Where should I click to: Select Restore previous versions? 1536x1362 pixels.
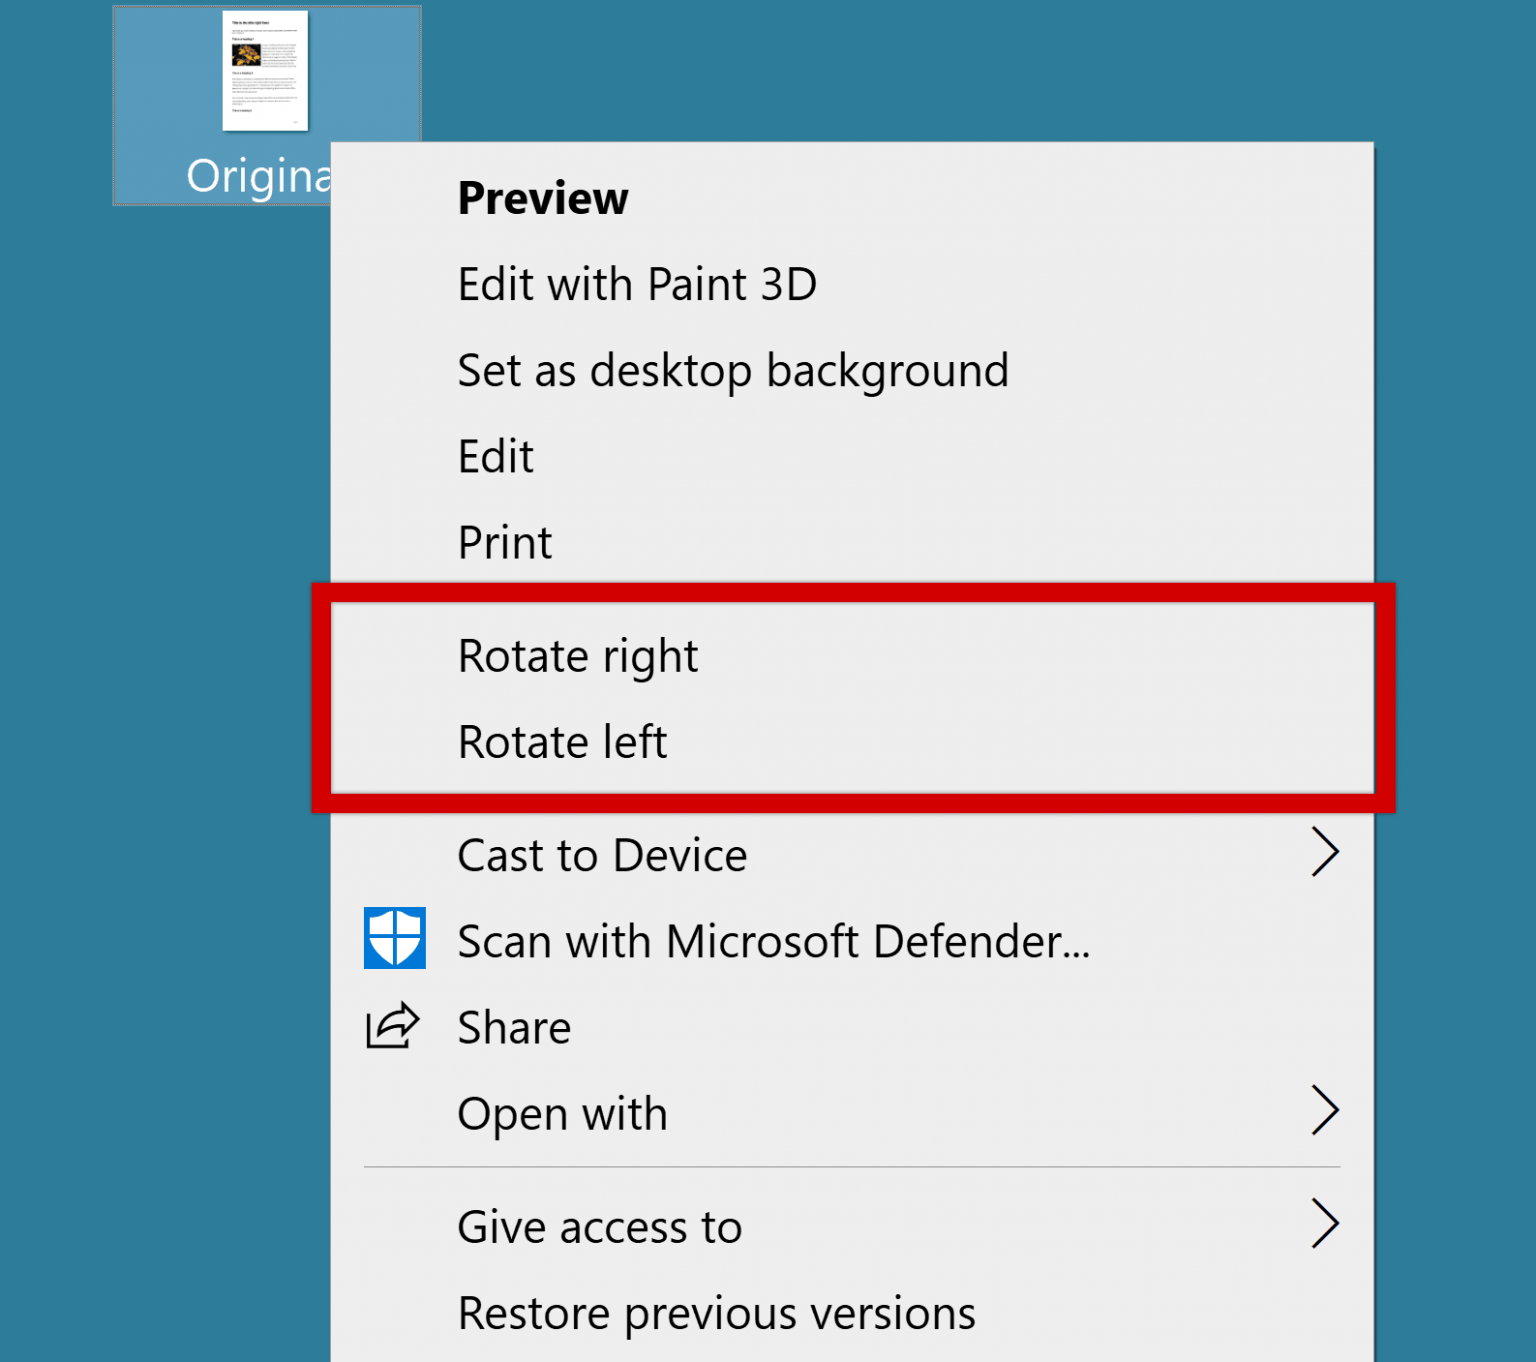coord(716,1313)
